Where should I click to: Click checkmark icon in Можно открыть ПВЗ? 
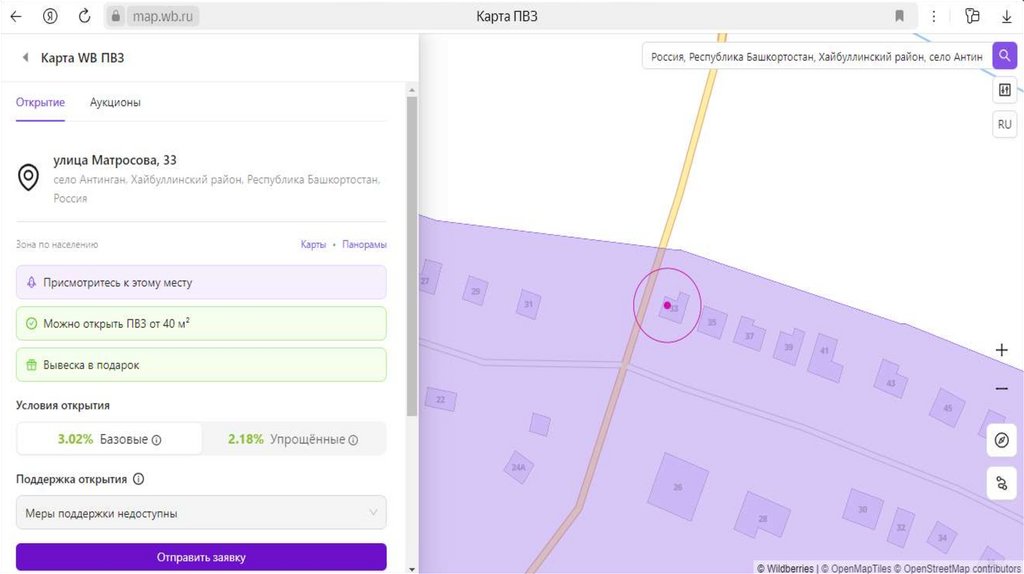point(31,323)
